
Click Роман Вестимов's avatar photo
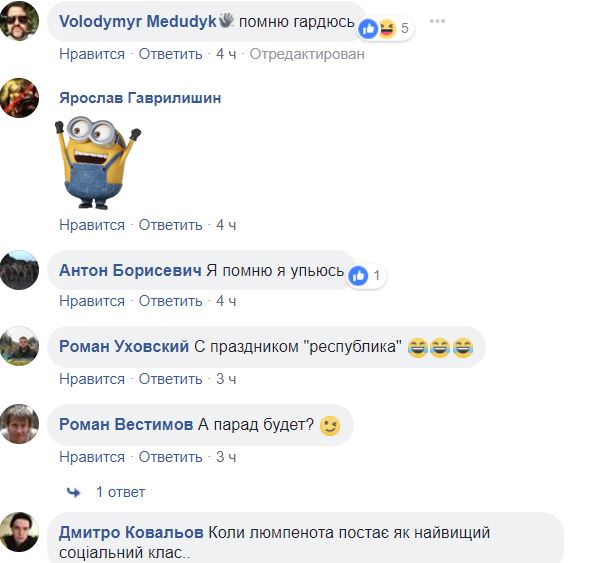[x=19, y=424]
